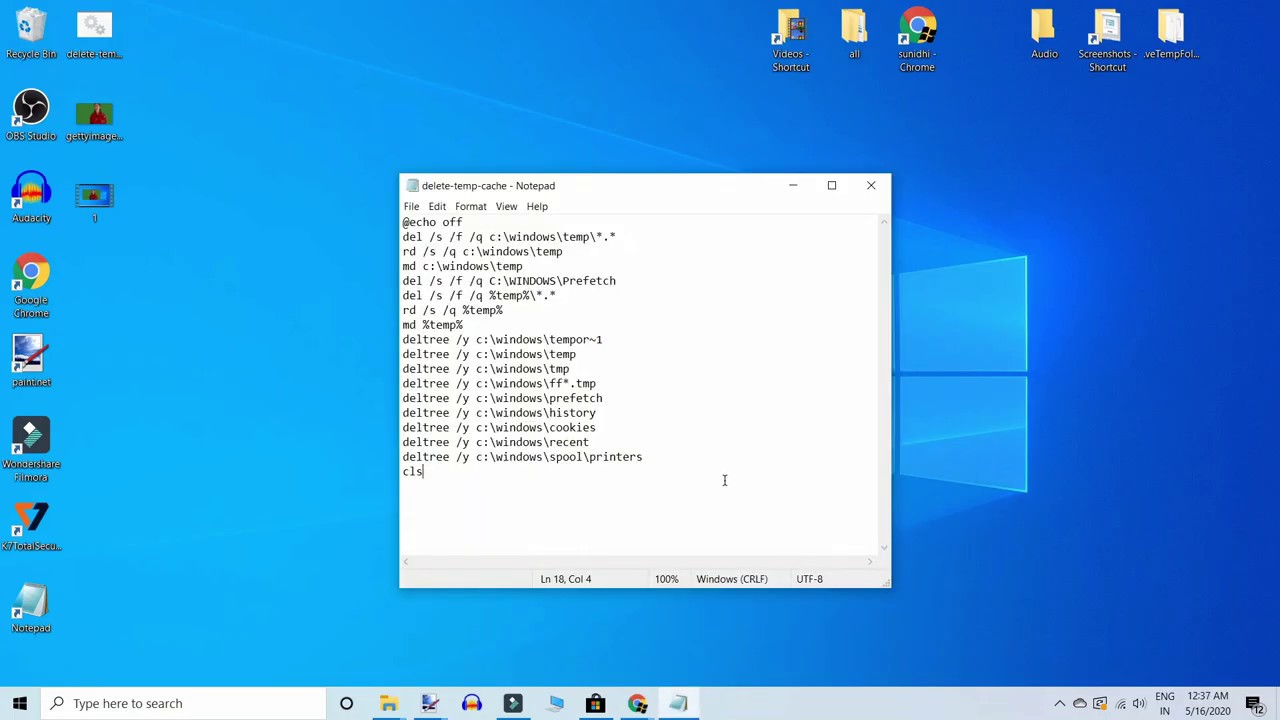Close the delete-temp-cache Notepad window
Image resolution: width=1280 pixels, height=720 pixels.
[871, 185]
